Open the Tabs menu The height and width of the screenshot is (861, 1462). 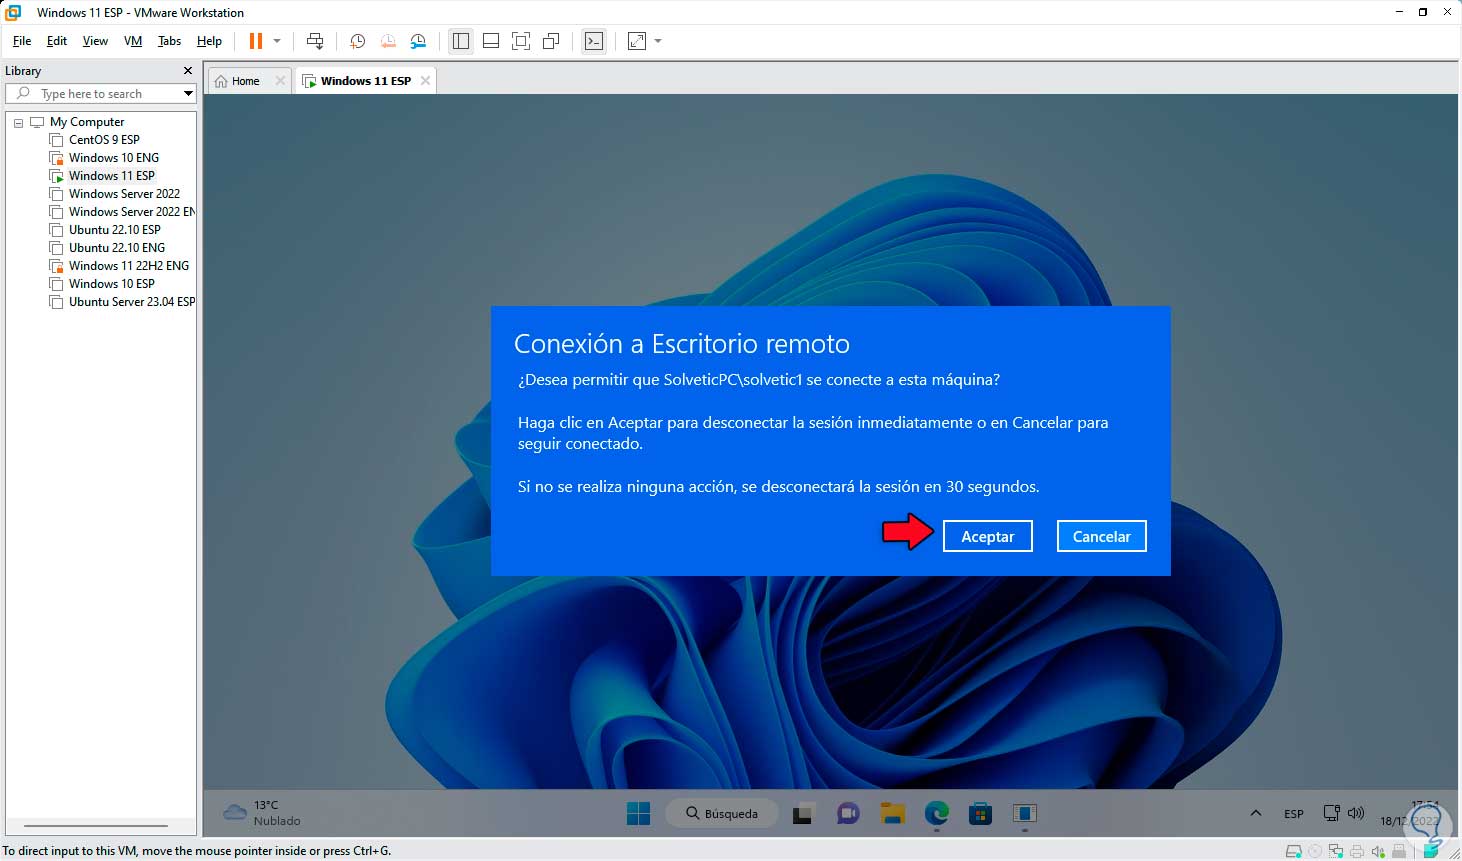(170, 41)
